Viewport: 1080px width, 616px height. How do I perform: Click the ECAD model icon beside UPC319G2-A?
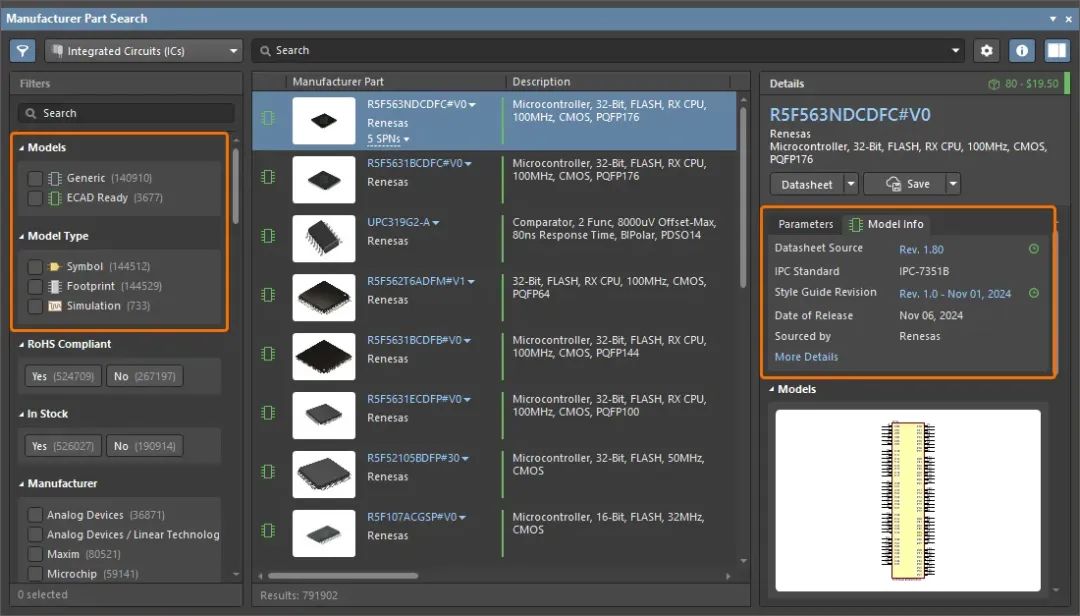(268, 236)
